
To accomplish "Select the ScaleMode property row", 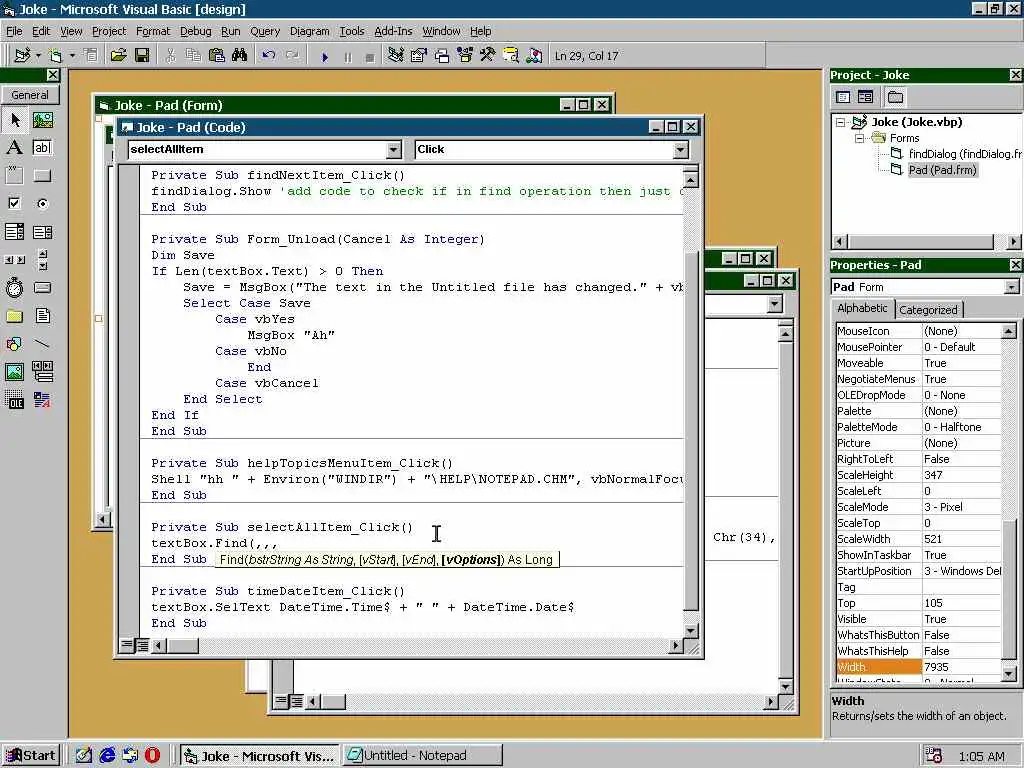I will pos(918,507).
